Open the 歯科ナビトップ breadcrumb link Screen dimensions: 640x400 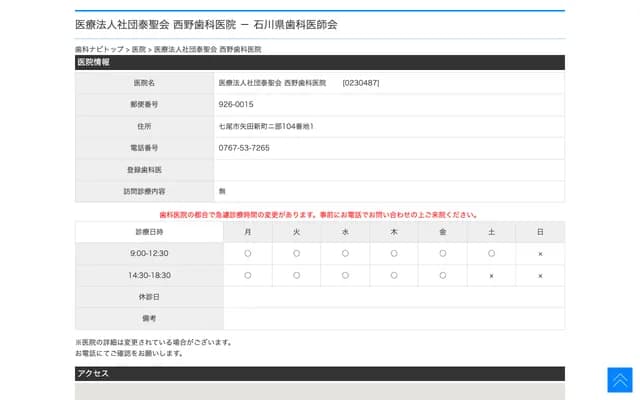click(x=99, y=49)
